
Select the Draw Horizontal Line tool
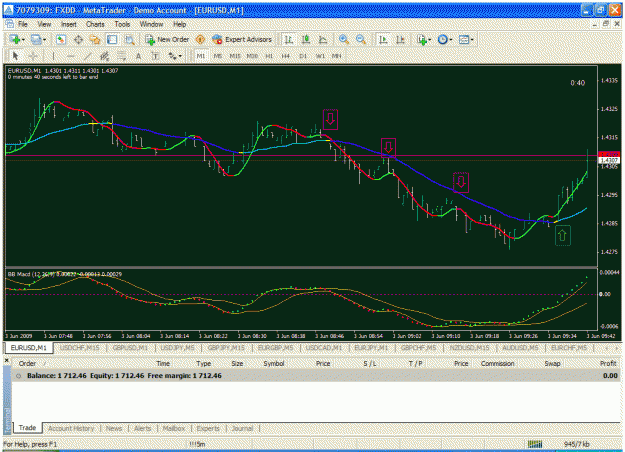[71, 56]
